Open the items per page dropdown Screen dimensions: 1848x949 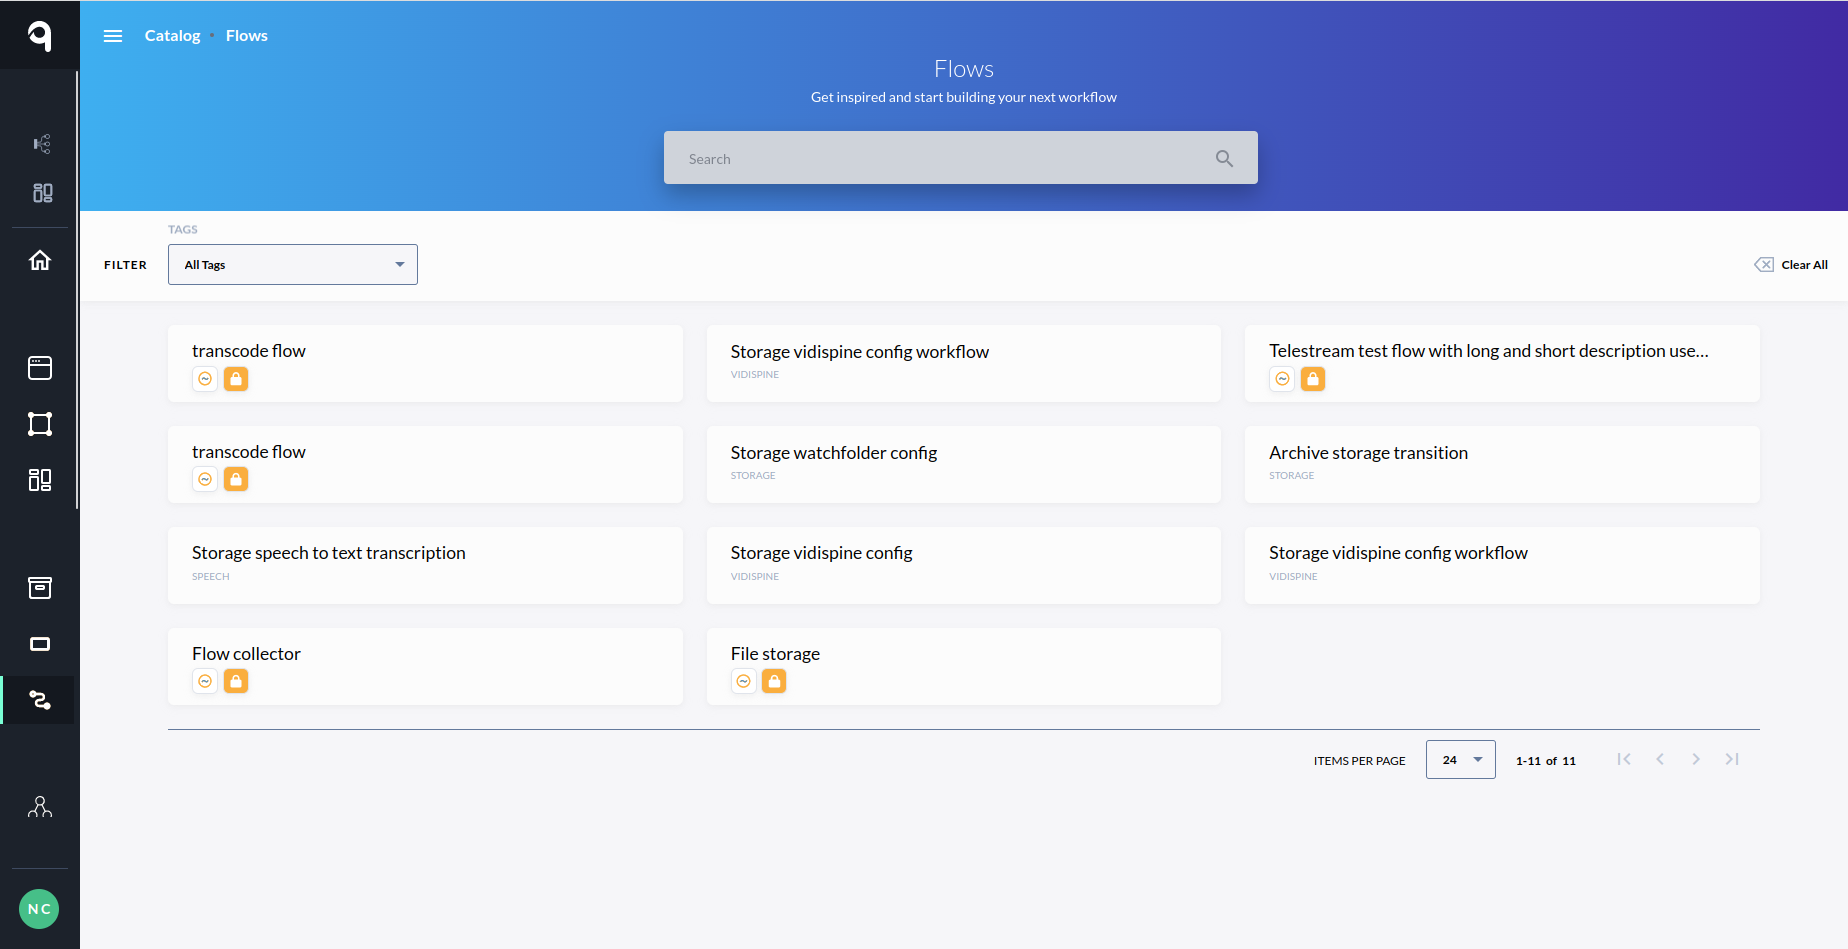point(1460,760)
